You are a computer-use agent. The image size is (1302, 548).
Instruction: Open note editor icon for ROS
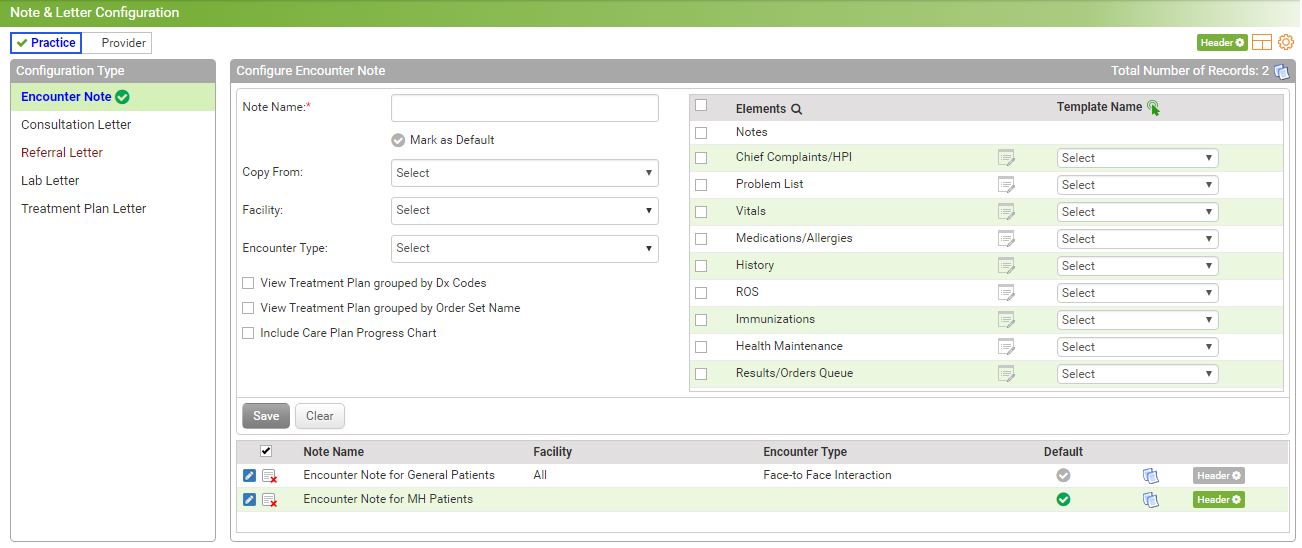tap(1006, 293)
